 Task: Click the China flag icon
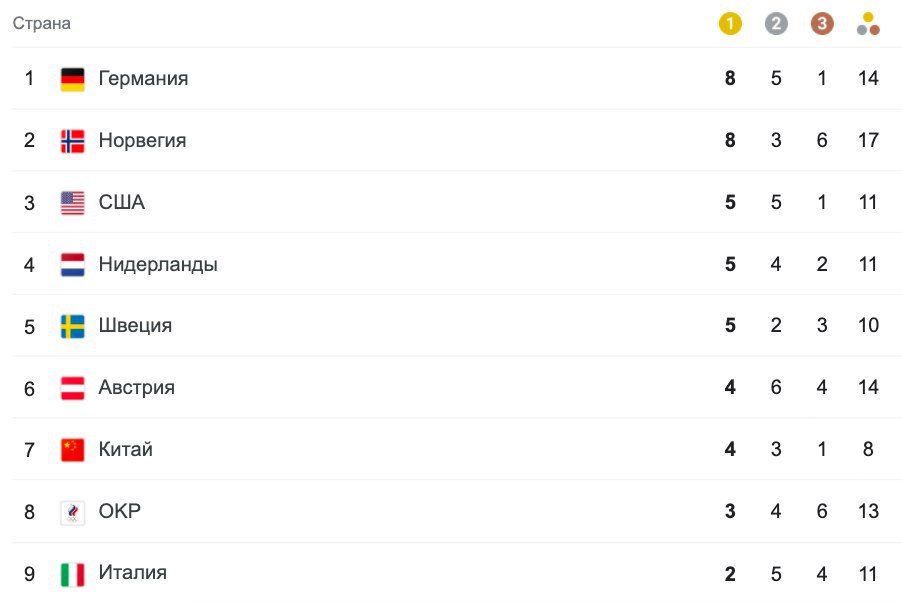[72, 450]
